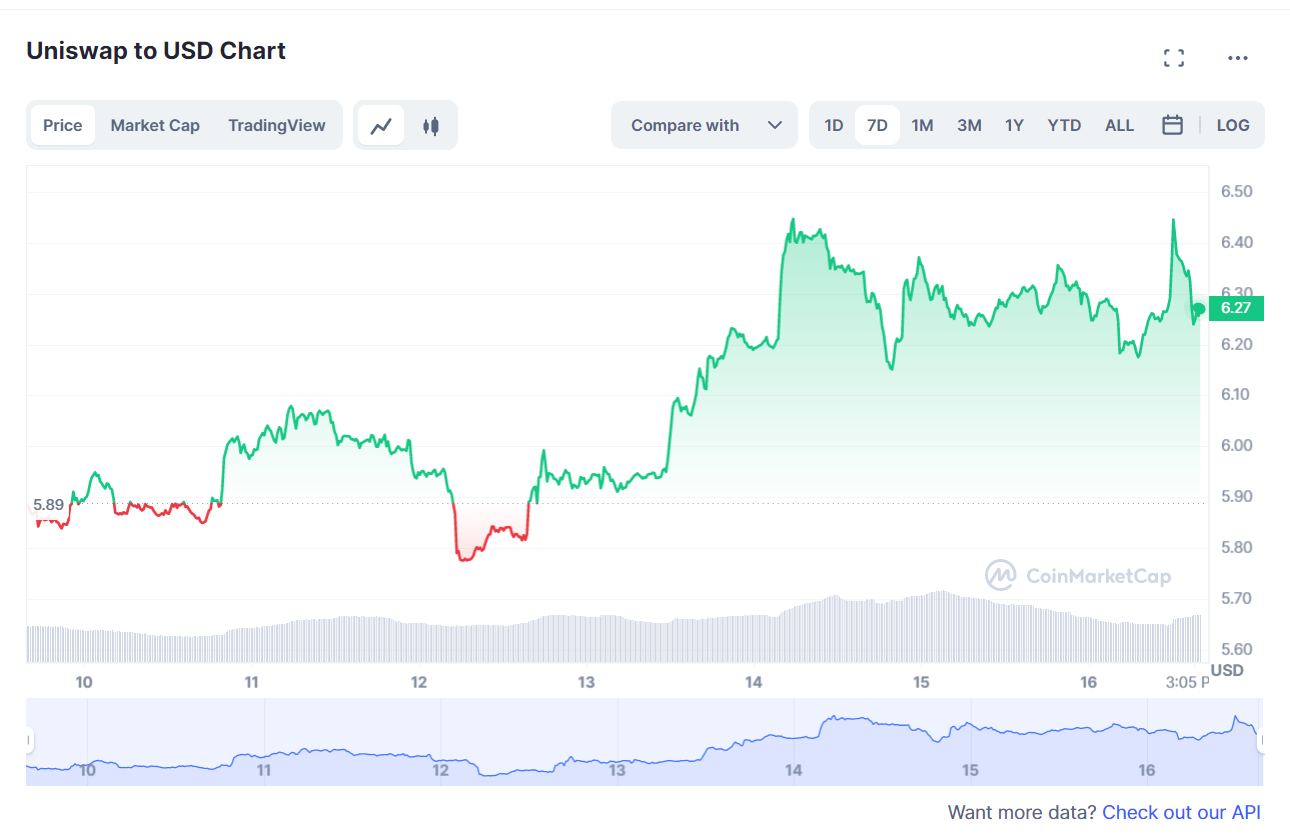Open the three-dot more options menu
1290x836 pixels.
point(1238,58)
